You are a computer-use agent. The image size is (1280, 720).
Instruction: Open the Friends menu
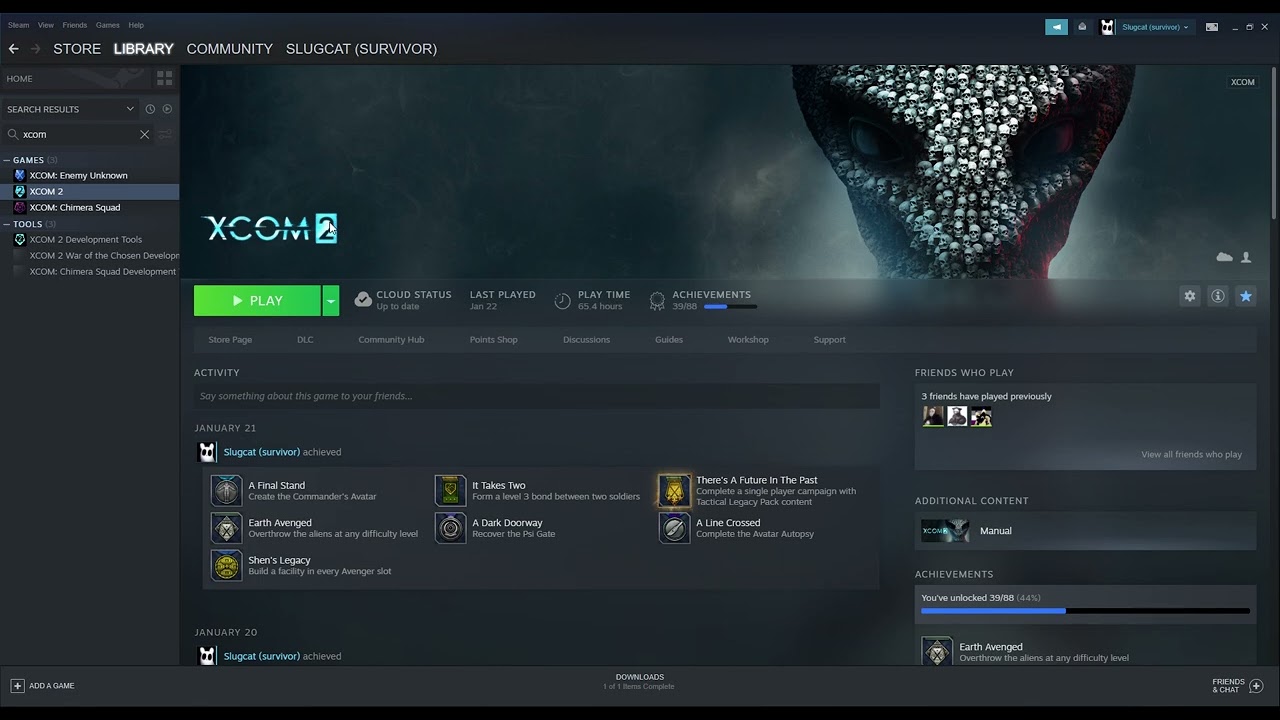tap(74, 25)
